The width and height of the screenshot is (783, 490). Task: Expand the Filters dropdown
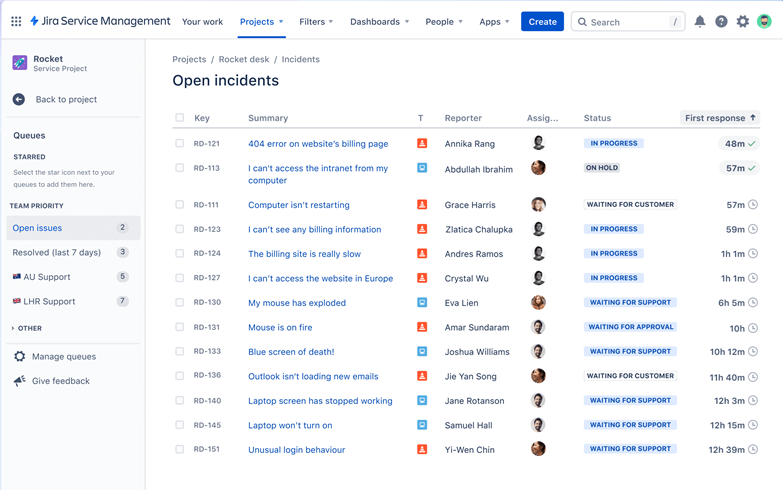coord(316,21)
